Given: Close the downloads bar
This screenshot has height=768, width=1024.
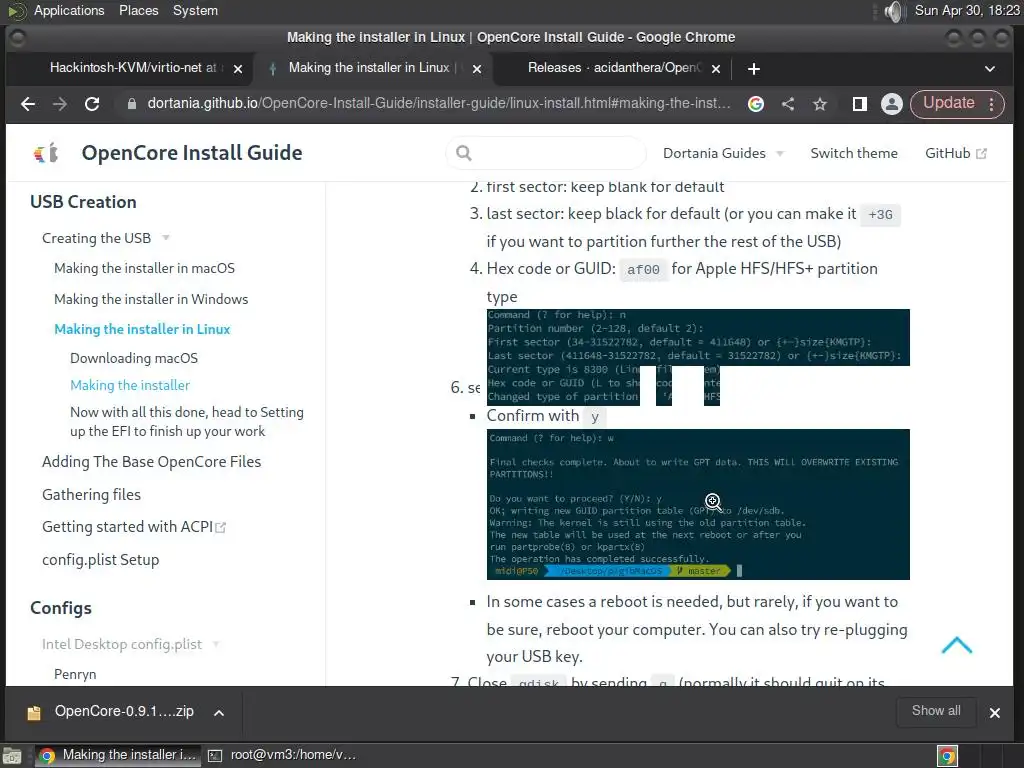Looking at the screenshot, I should 995,712.
